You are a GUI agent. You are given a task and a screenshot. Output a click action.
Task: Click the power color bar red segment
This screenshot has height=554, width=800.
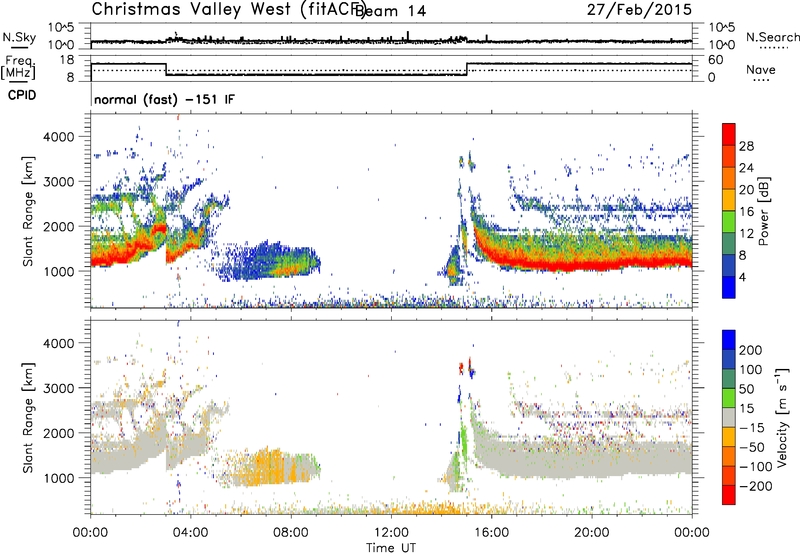click(x=729, y=134)
